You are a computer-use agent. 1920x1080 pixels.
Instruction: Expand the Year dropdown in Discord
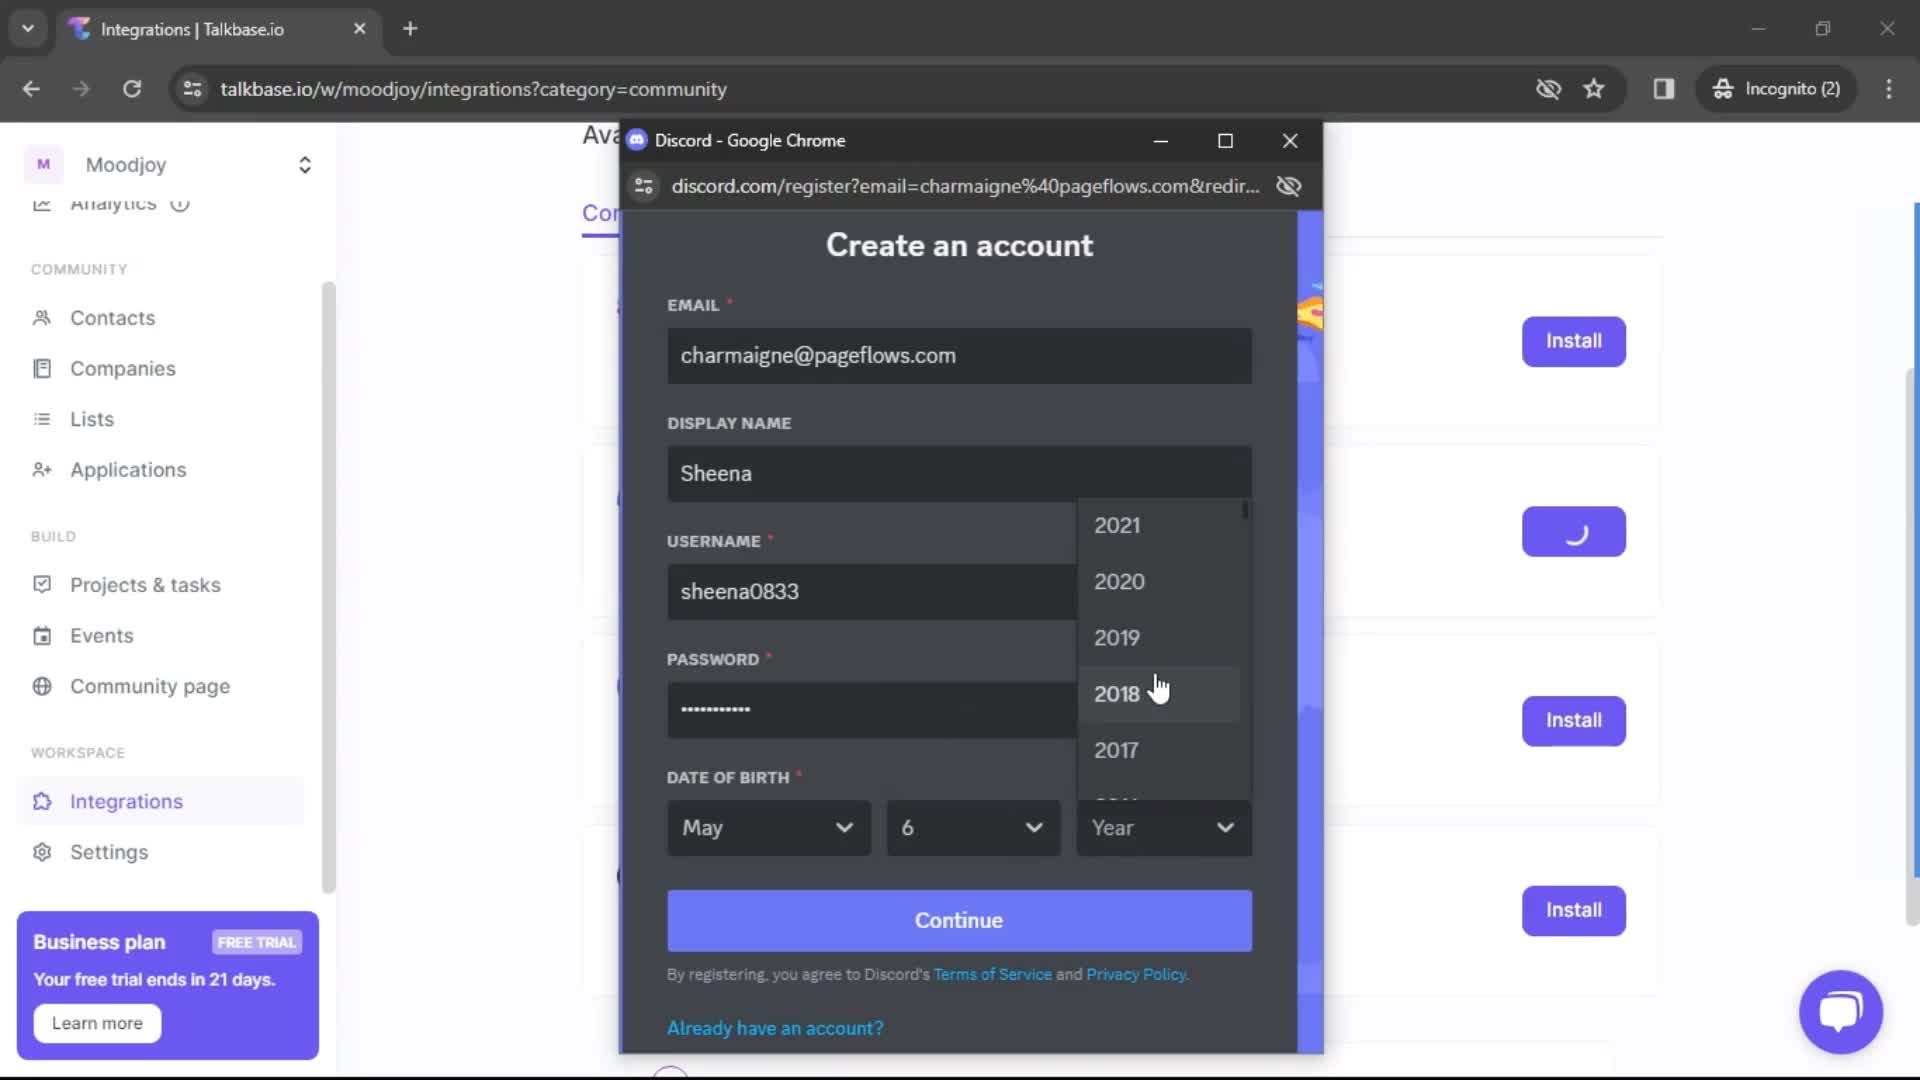[x=1163, y=827]
